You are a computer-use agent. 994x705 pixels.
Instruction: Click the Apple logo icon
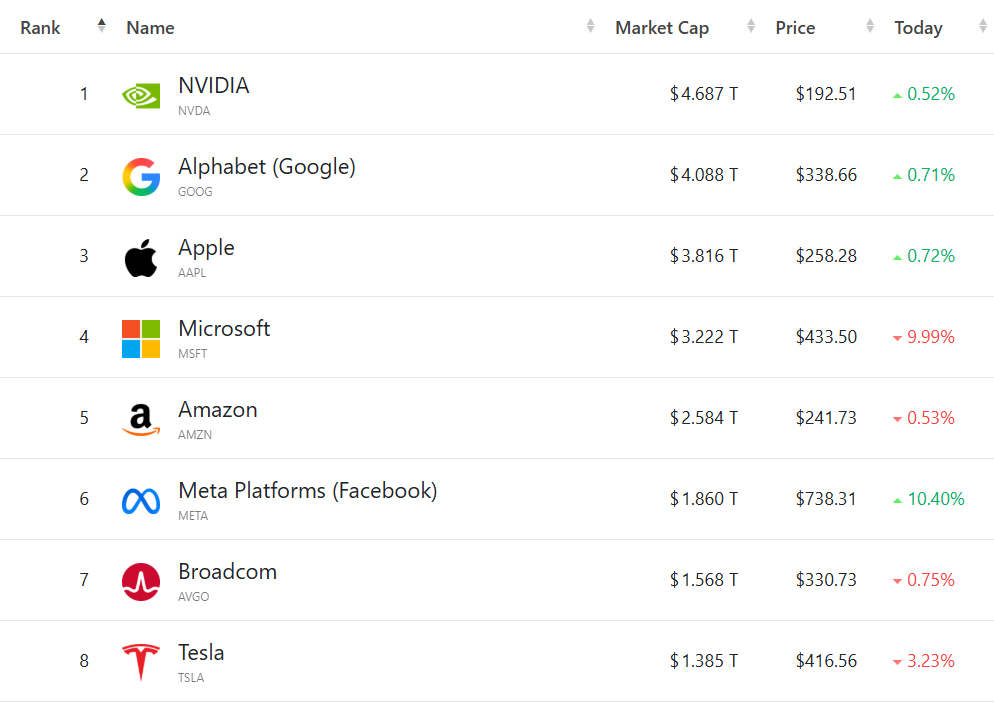(141, 258)
